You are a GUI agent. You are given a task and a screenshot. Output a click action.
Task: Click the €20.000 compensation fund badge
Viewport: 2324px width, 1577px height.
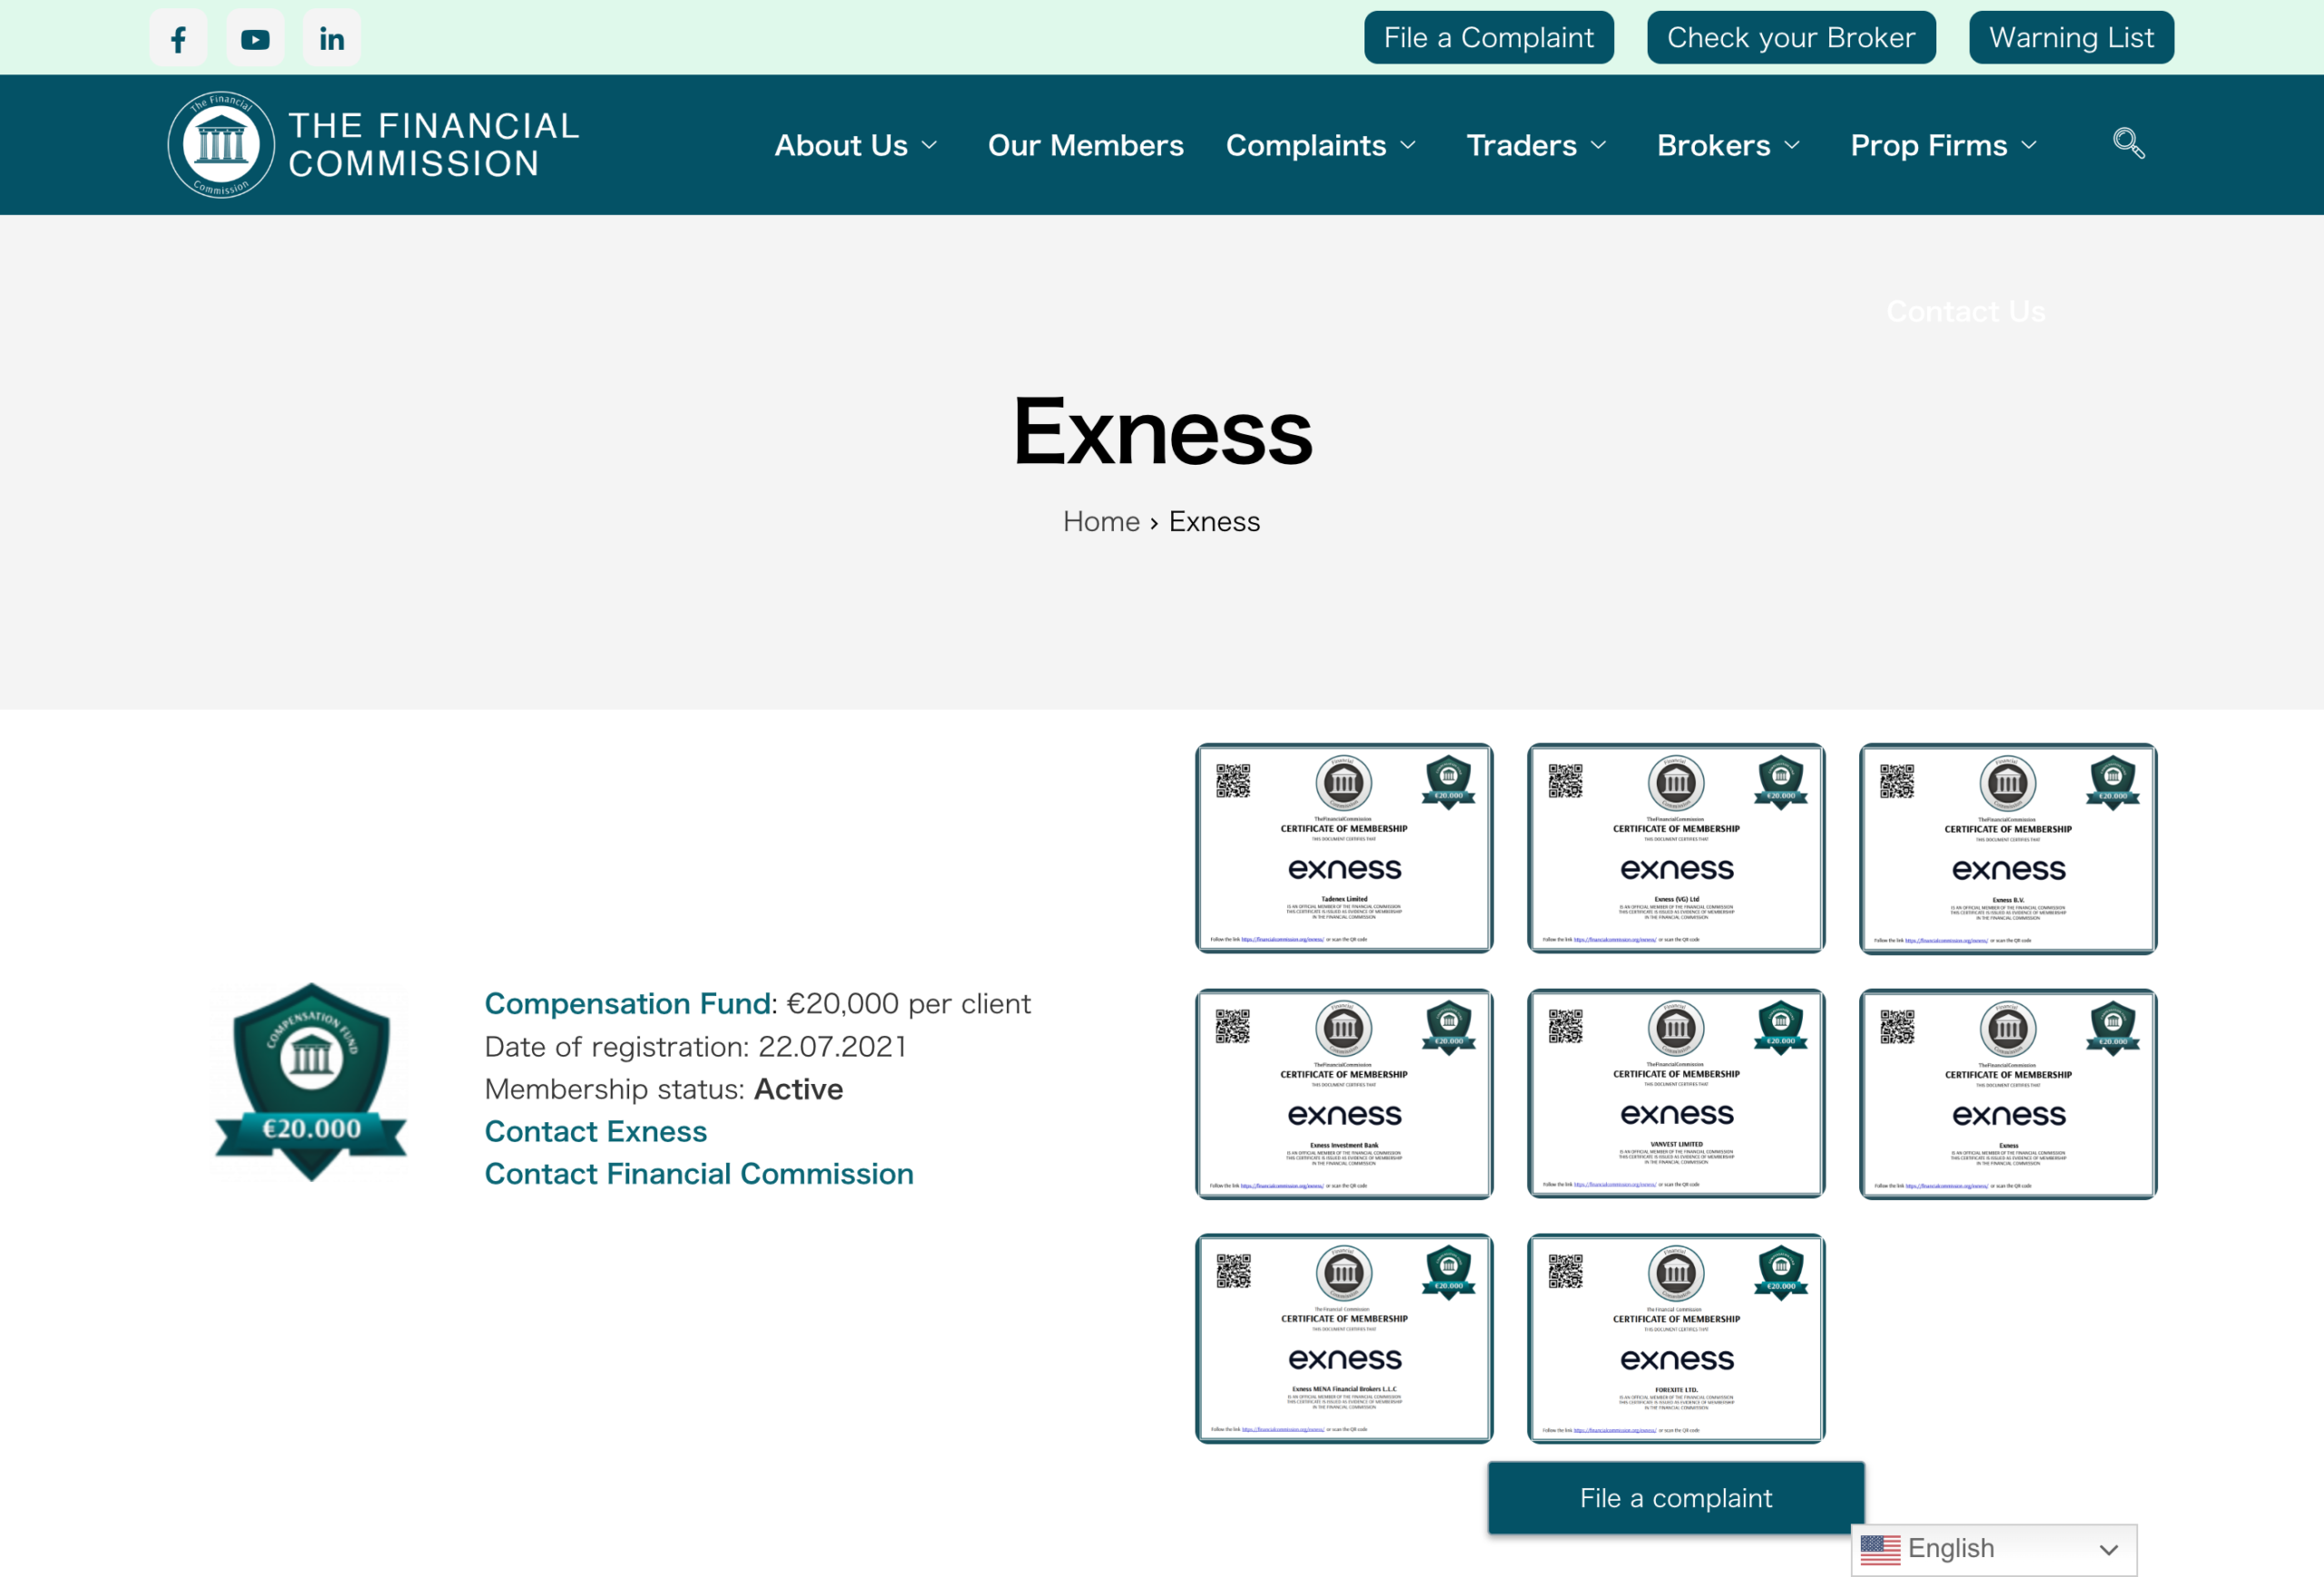tap(311, 1082)
